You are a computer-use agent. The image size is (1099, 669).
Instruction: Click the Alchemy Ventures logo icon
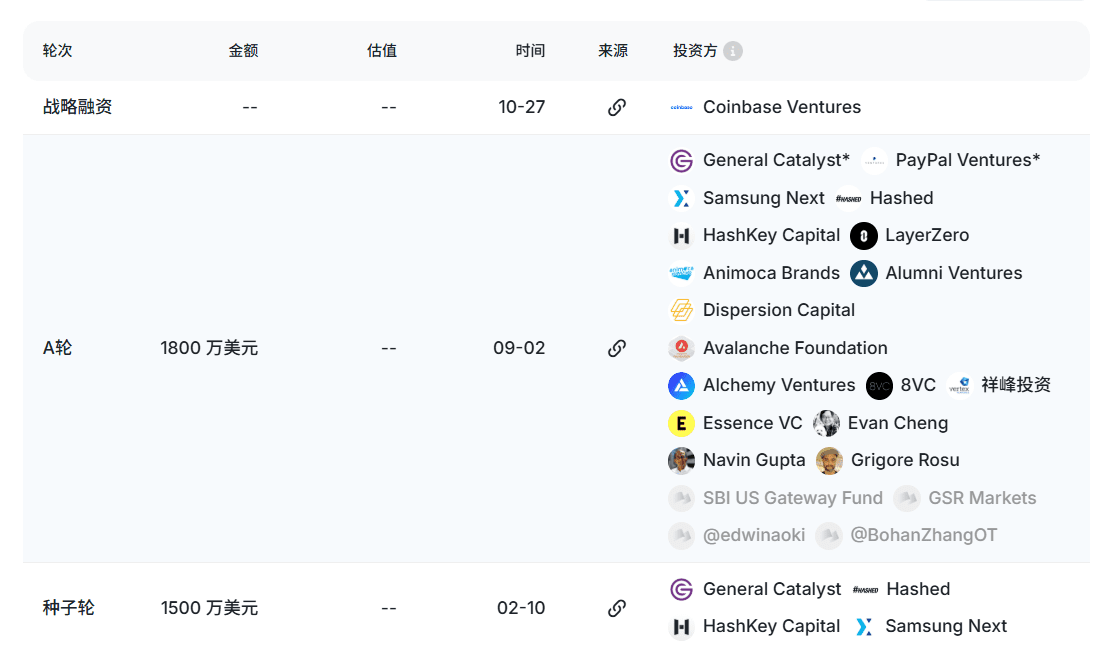(681, 386)
